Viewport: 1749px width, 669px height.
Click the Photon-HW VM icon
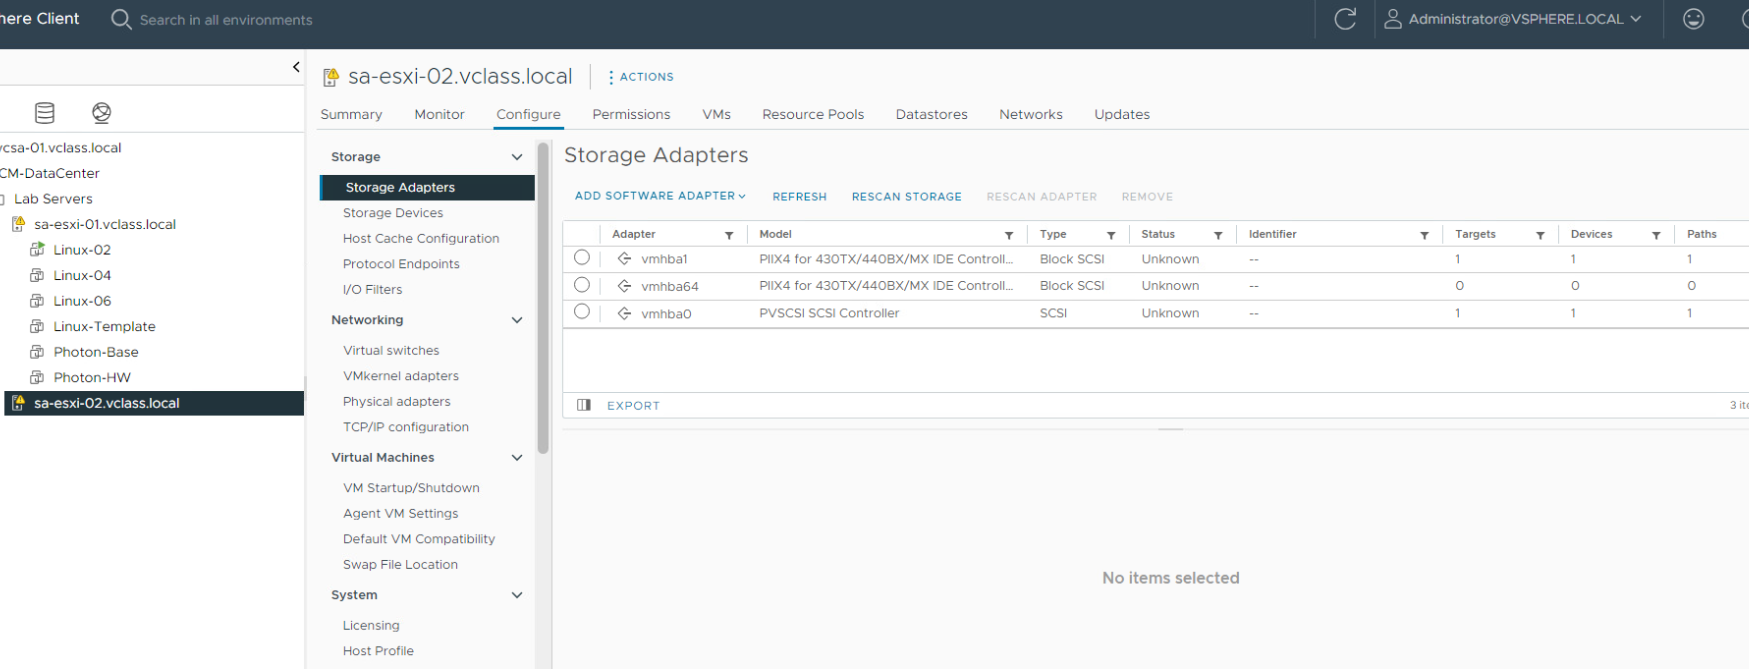pyautogui.click(x=37, y=377)
